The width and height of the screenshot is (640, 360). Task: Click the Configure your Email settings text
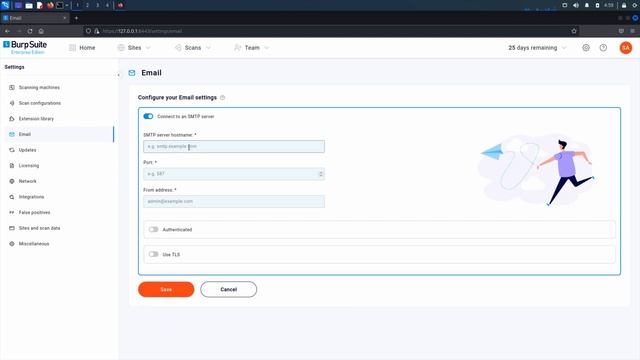177,98
